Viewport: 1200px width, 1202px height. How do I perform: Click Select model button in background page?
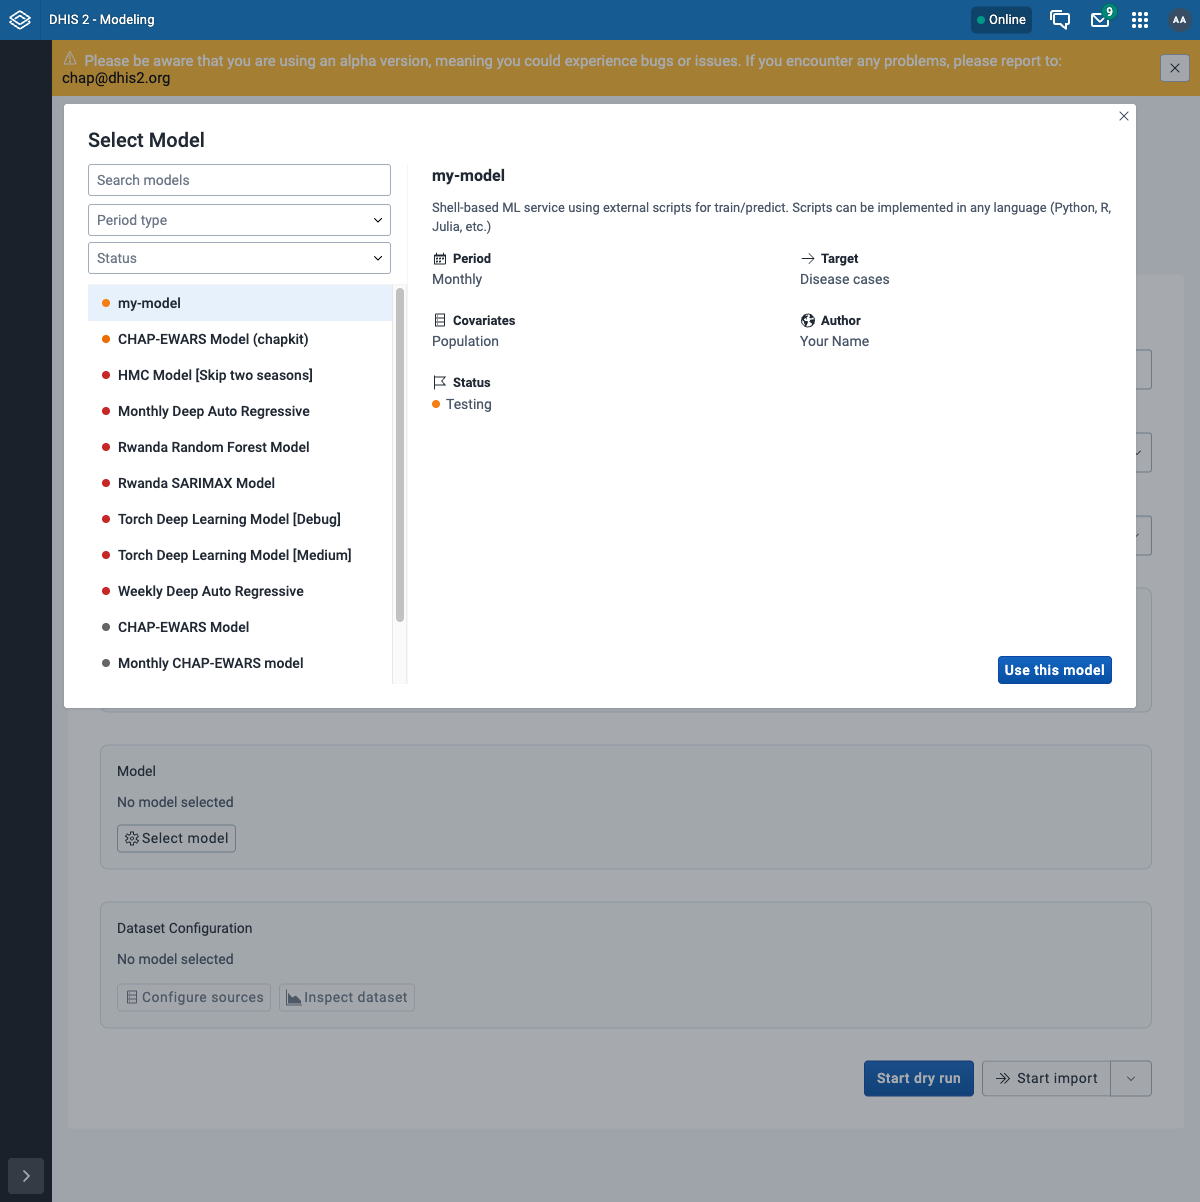point(177,838)
